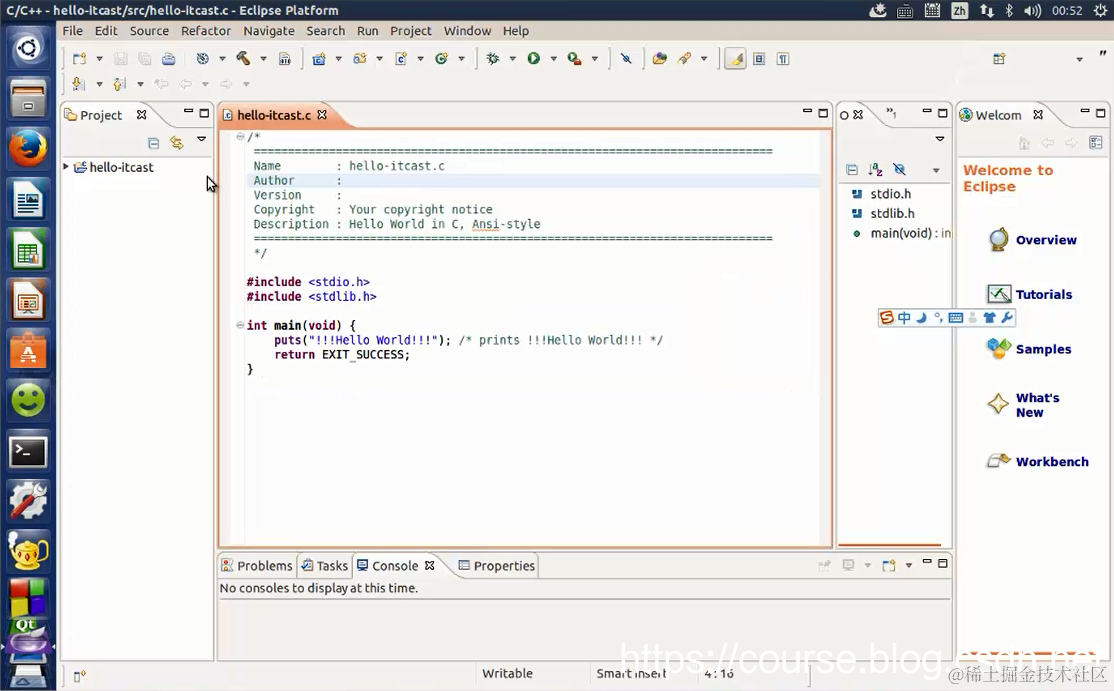Click the New C source file icon
Viewport: 1114px width, 691px height.
coord(401,59)
